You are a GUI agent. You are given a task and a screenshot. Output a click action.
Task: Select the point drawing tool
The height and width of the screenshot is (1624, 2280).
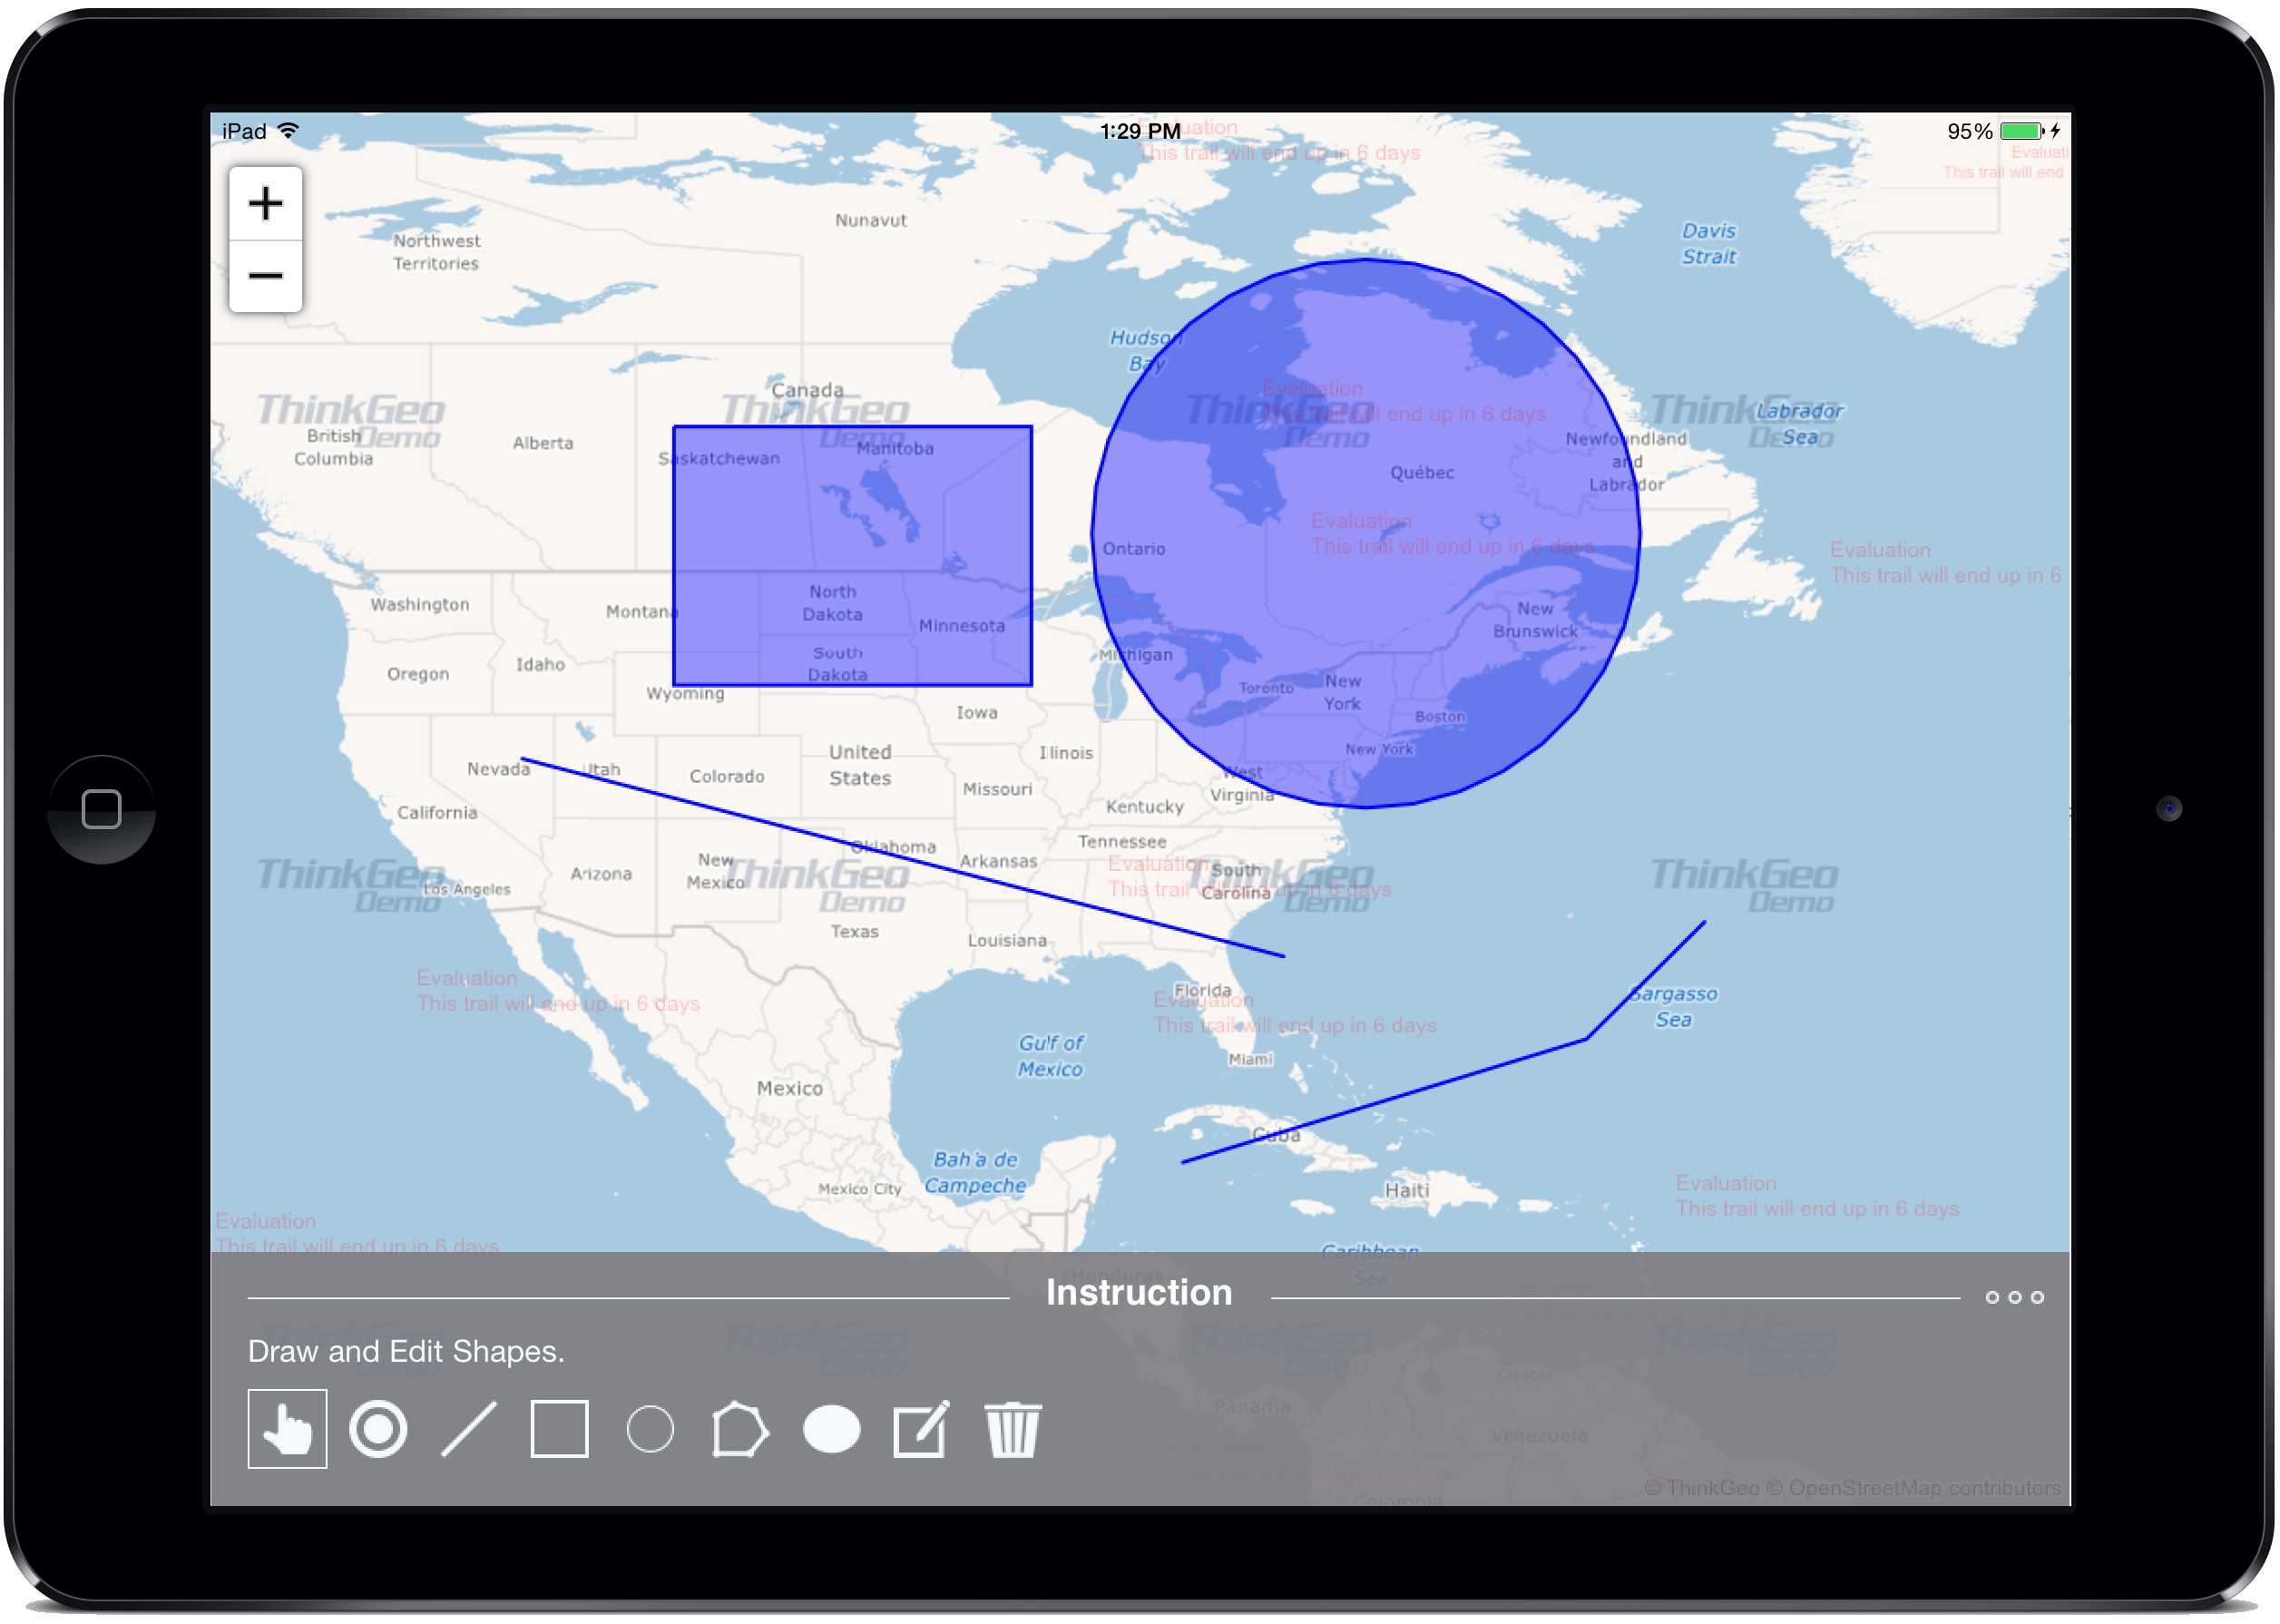point(377,1428)
